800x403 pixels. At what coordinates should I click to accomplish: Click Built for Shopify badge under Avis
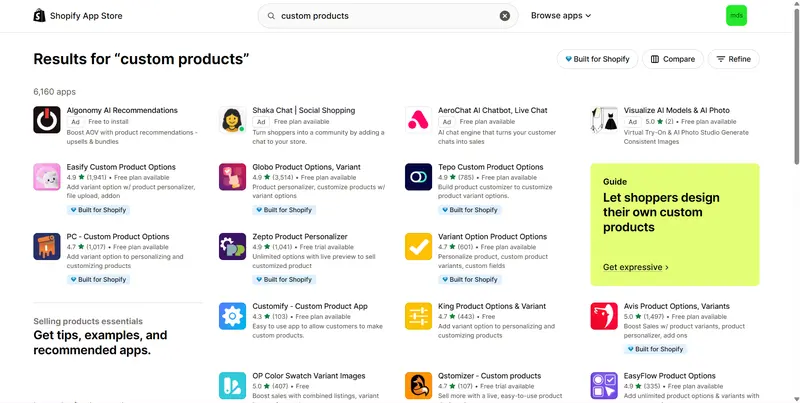655,349
